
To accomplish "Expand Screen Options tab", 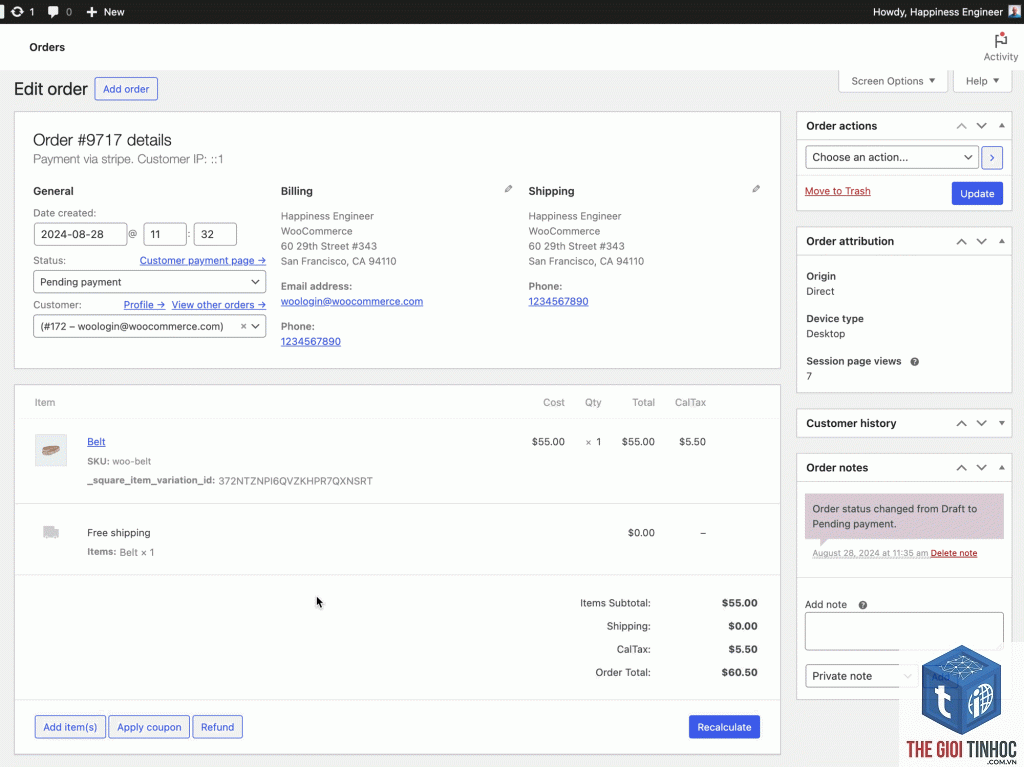I will point(893,81).
